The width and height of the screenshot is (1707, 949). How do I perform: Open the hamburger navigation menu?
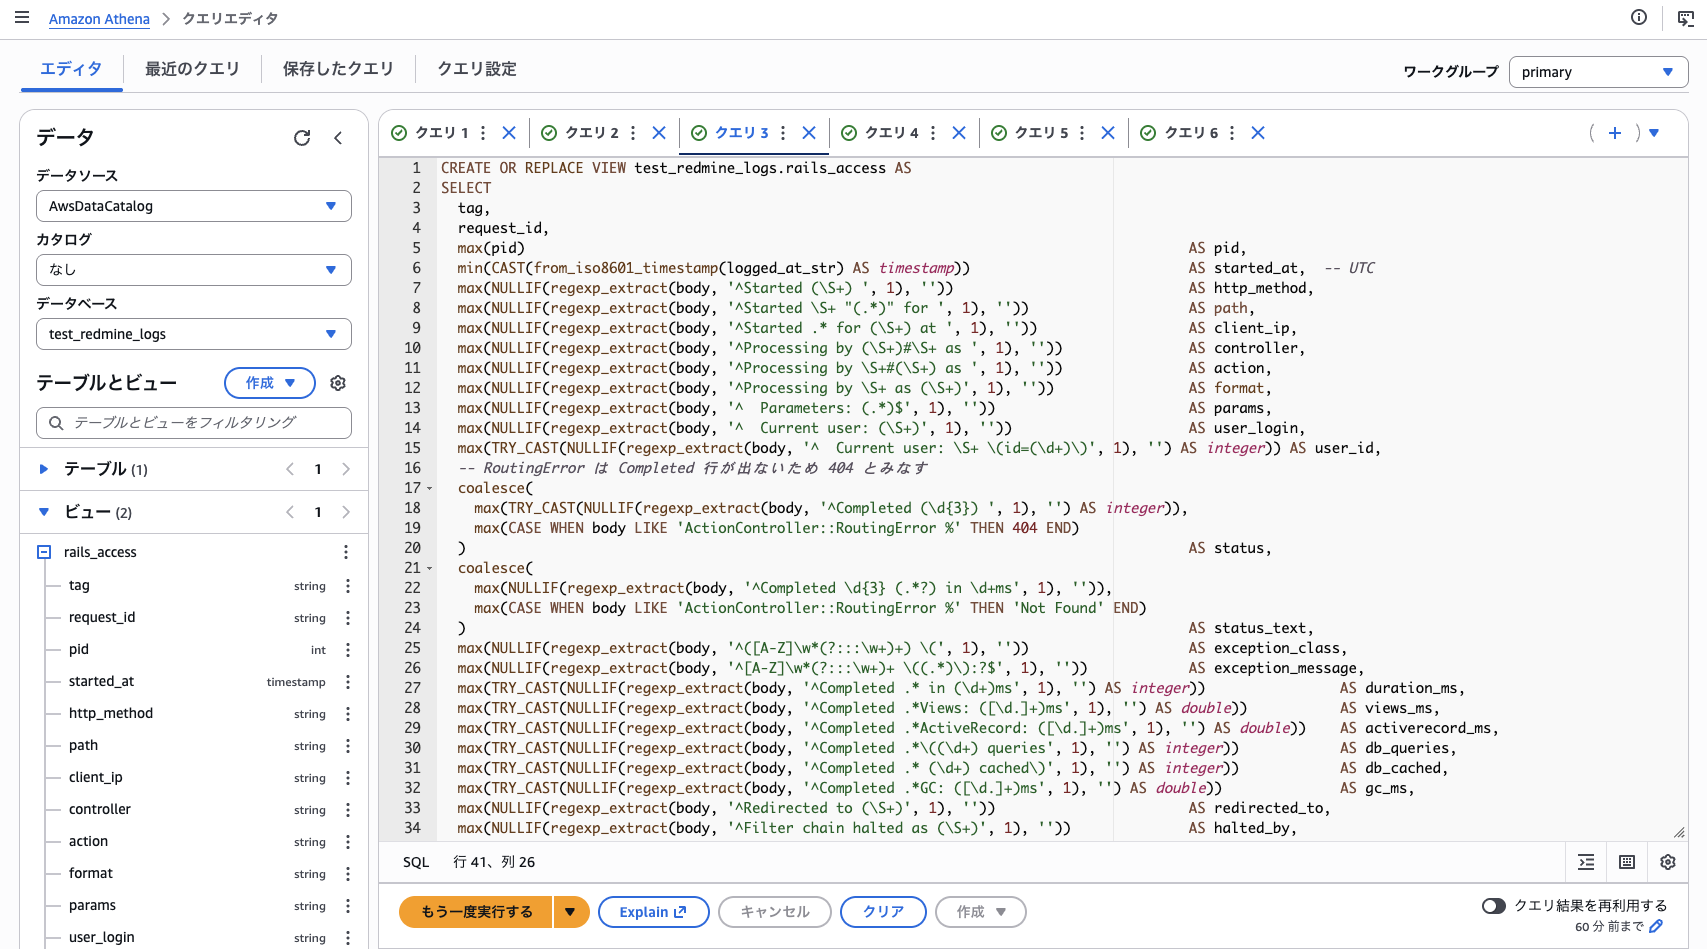click(22, 18)
